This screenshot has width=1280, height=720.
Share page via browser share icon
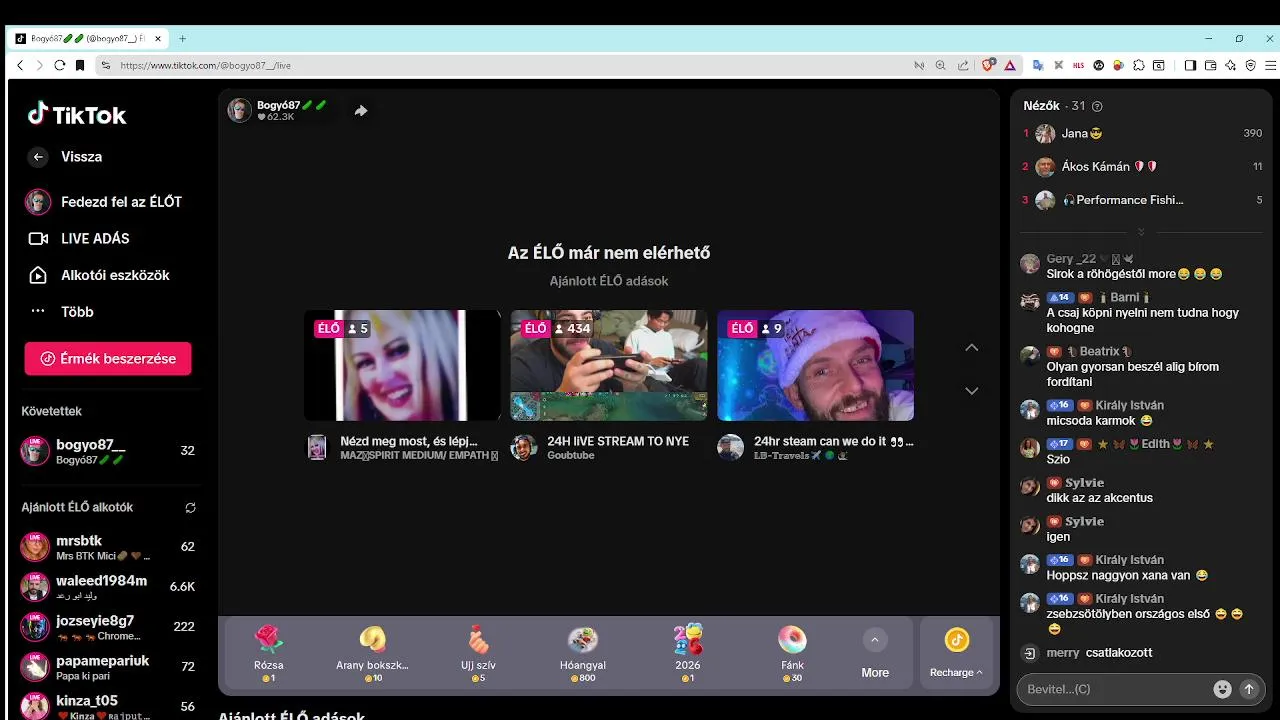(963, 65)
